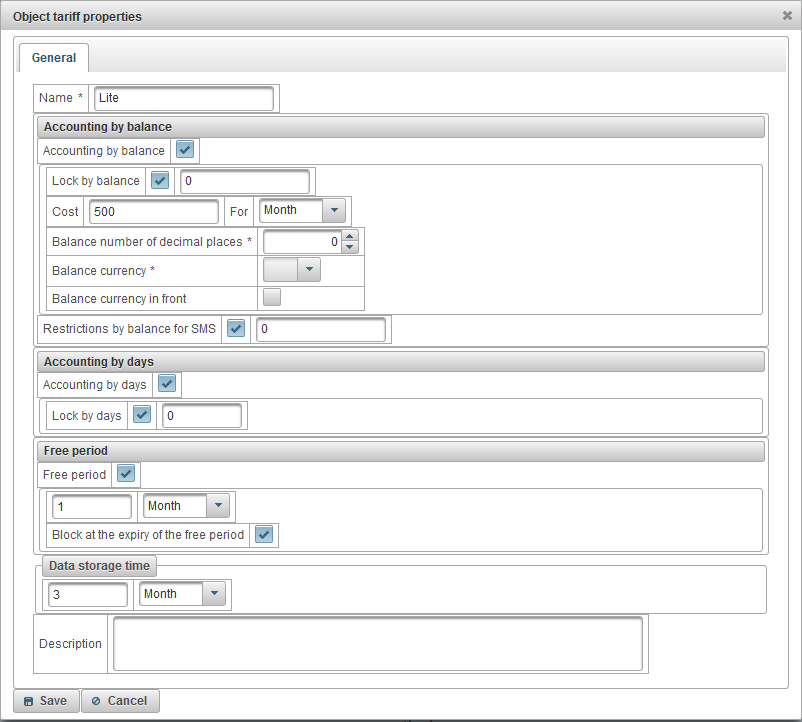Uncheck the Lock by days checkbox
The height and width of the screenshot is (722, 802).
tap(142, 415)
